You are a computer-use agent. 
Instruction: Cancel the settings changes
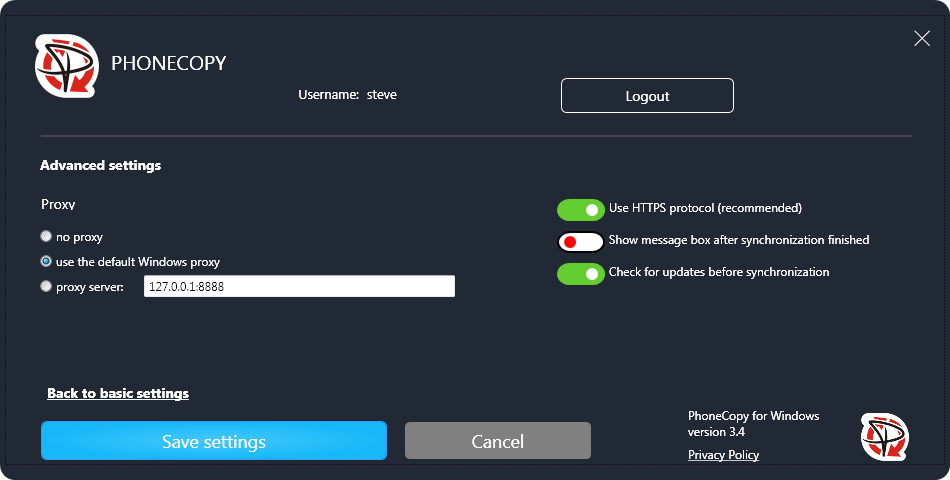pos(497,441)
